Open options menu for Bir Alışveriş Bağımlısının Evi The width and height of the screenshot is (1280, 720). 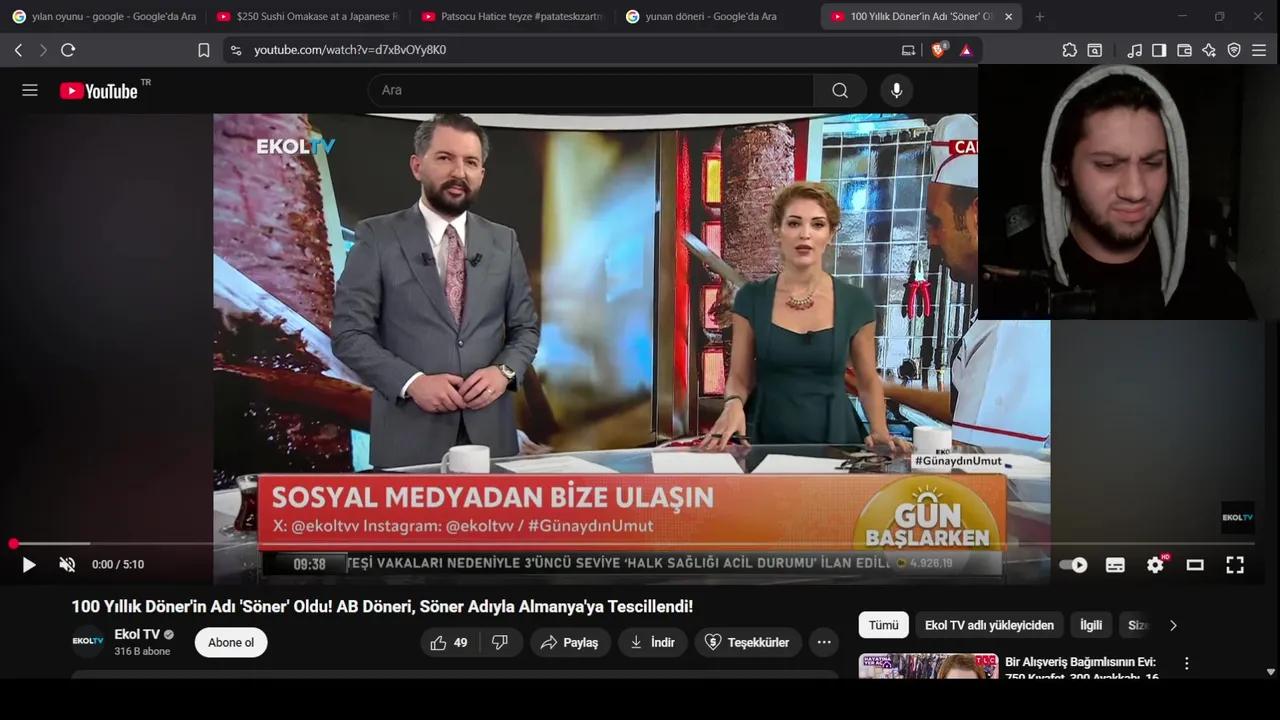tap(1187, 663)
